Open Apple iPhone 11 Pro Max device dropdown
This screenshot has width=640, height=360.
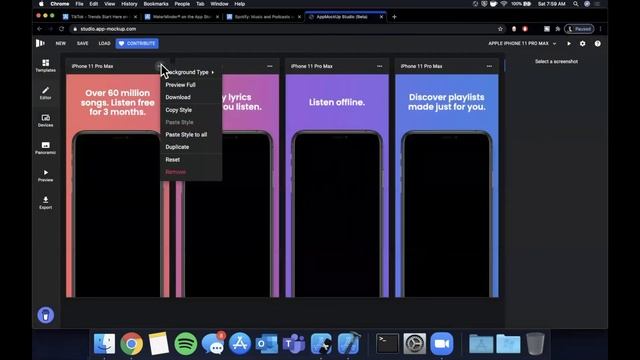point(522,43)
